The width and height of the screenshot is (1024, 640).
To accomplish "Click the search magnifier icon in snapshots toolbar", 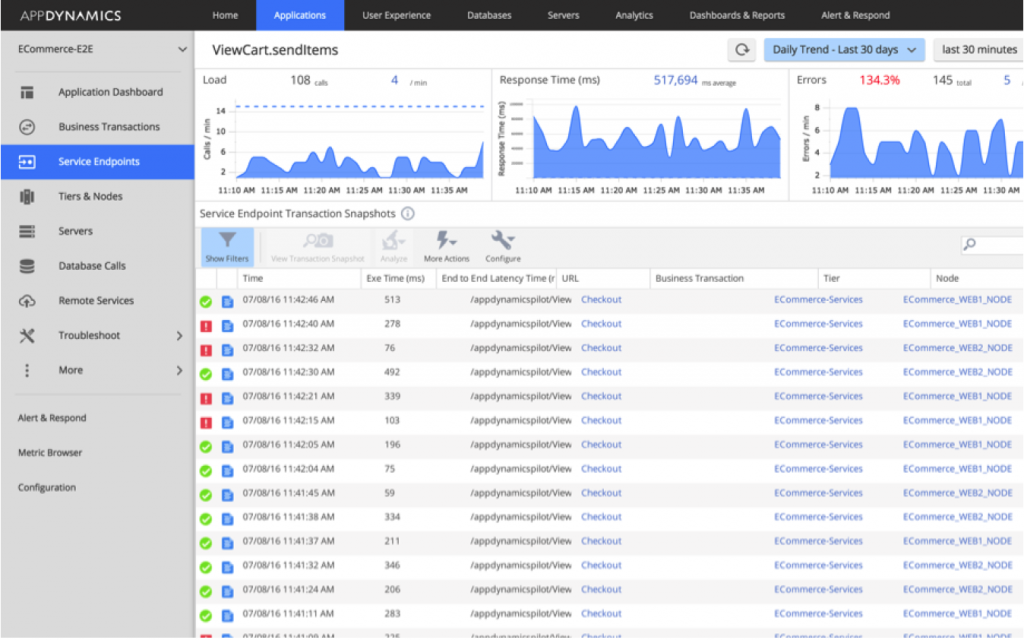I will tap(970, 244).
